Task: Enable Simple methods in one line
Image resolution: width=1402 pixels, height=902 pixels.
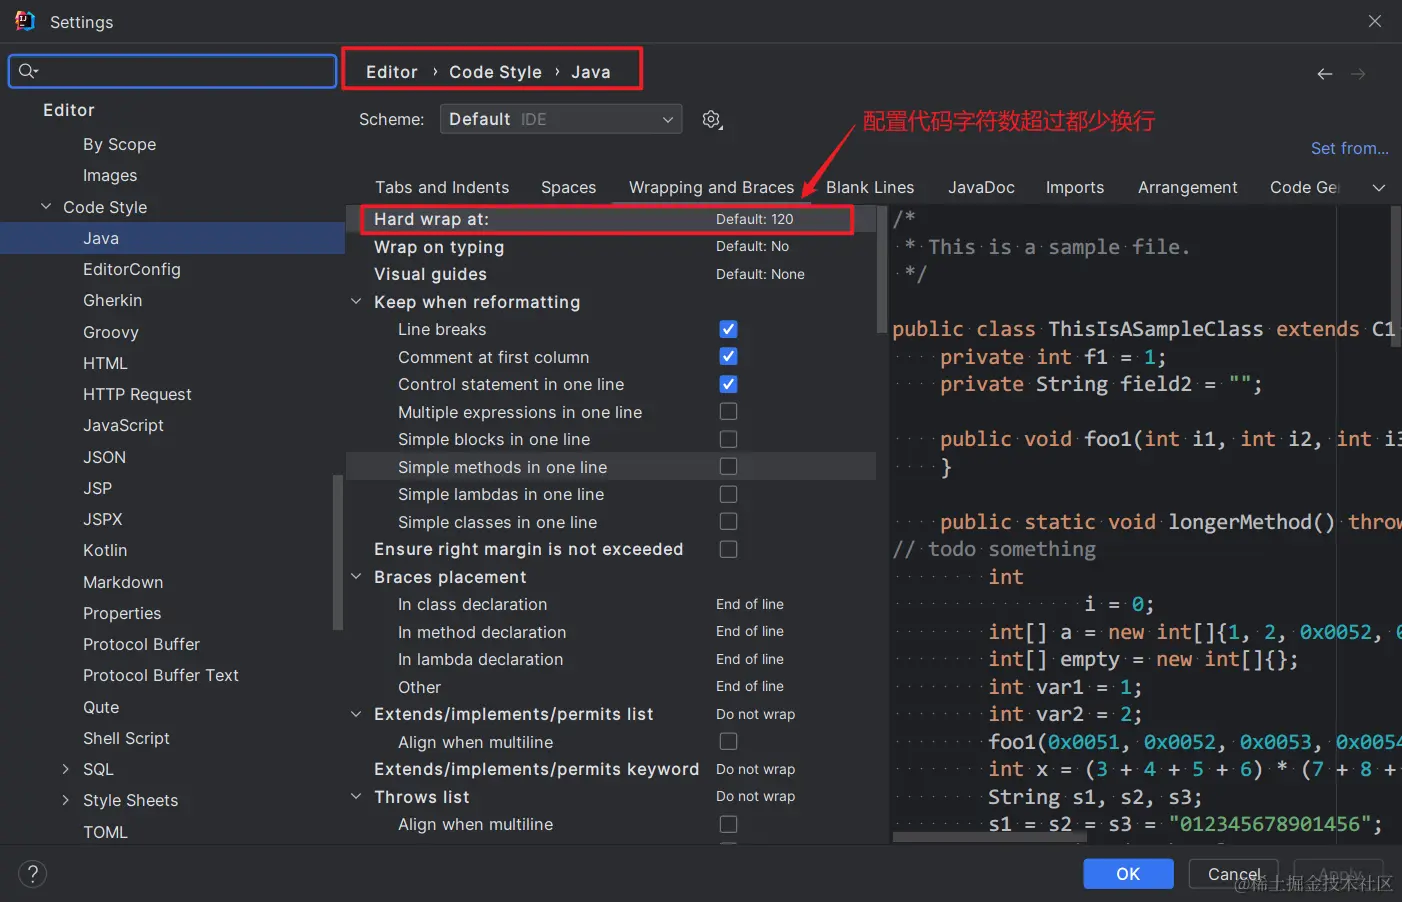Action: click(728, 466)
